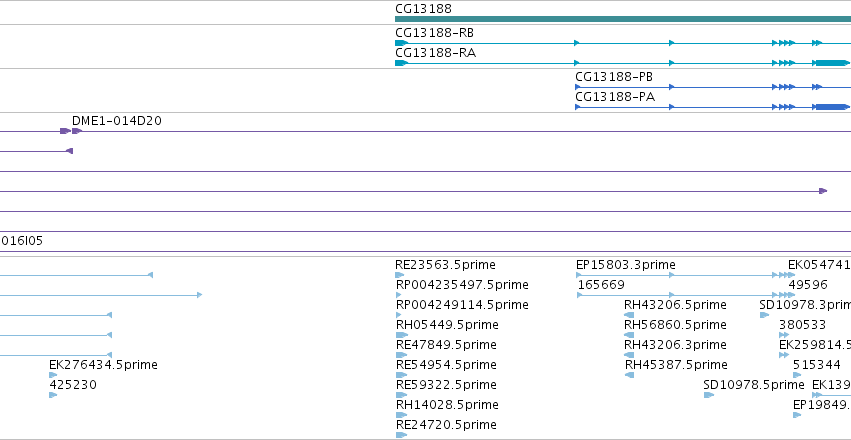
Task: Click the CG13188 gene bar
Action: (623, 19)
